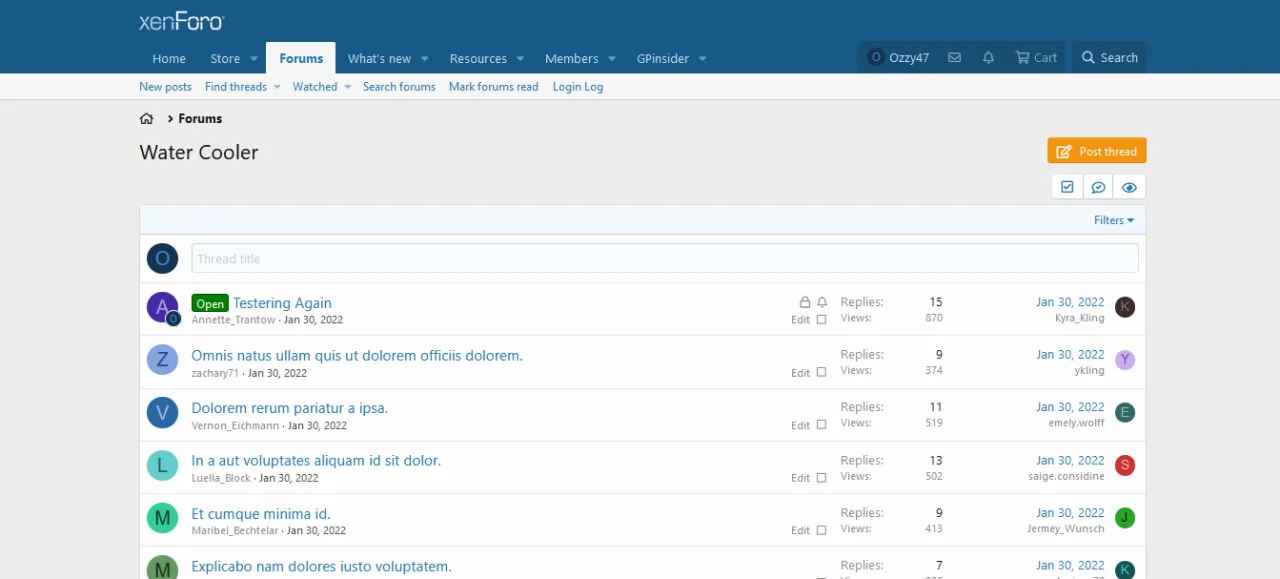
Task: Open the Resources navigation tab
Action: pos(478,59)
